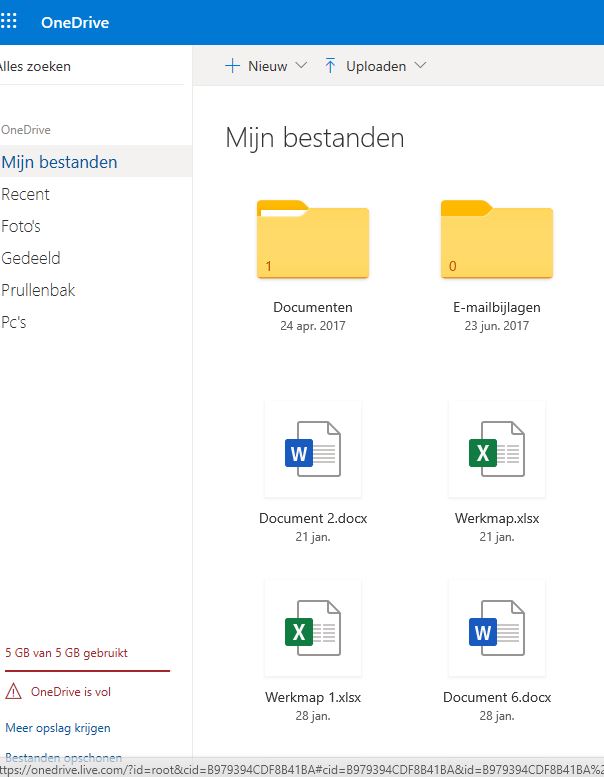This screenshot has height=777, width=604.
Task: Open Pc's in the sidebar
Action: 13,322
